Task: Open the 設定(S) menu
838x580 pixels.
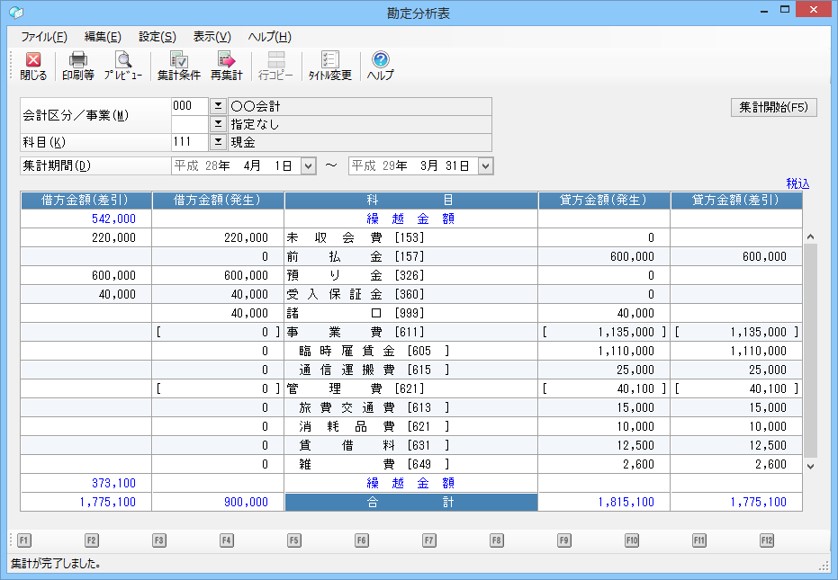Action: coord(157,37)
